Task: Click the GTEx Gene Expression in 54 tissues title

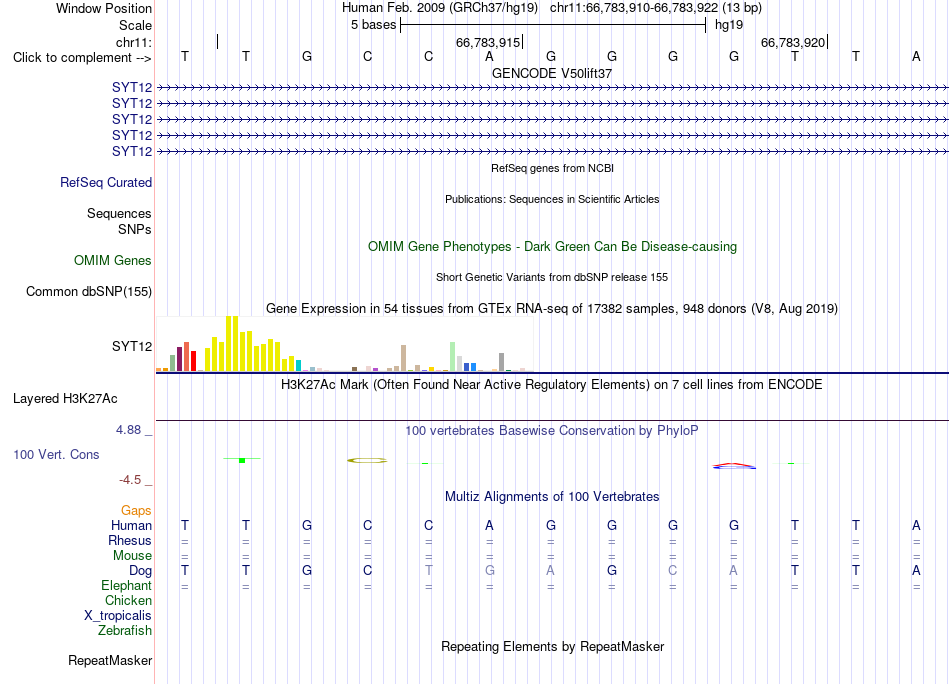Action: coord(552,308)
